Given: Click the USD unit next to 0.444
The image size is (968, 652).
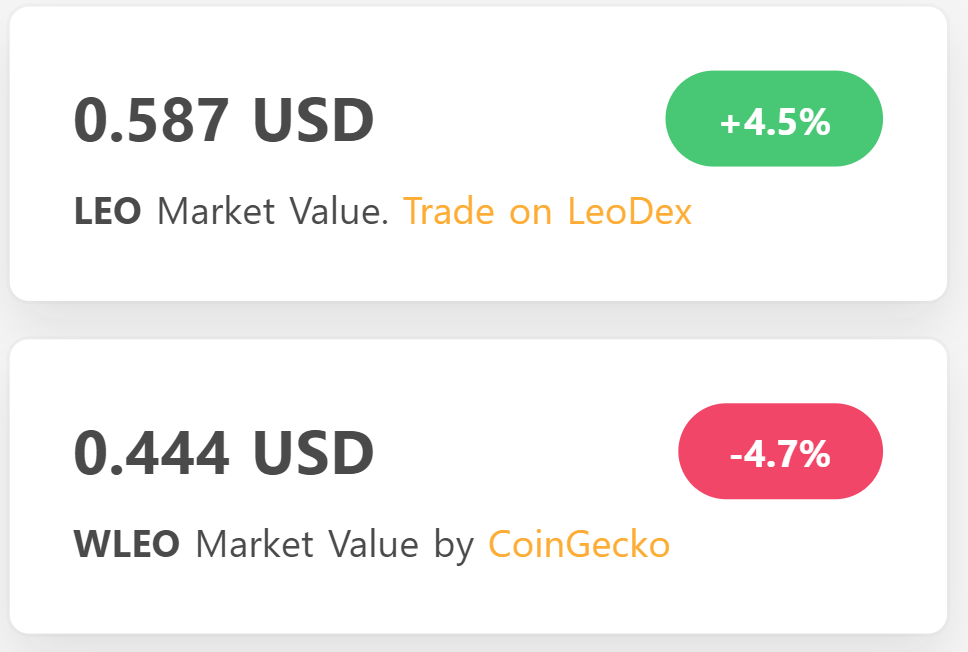Looking at the screenshot, I should click(x=315, y=451).
